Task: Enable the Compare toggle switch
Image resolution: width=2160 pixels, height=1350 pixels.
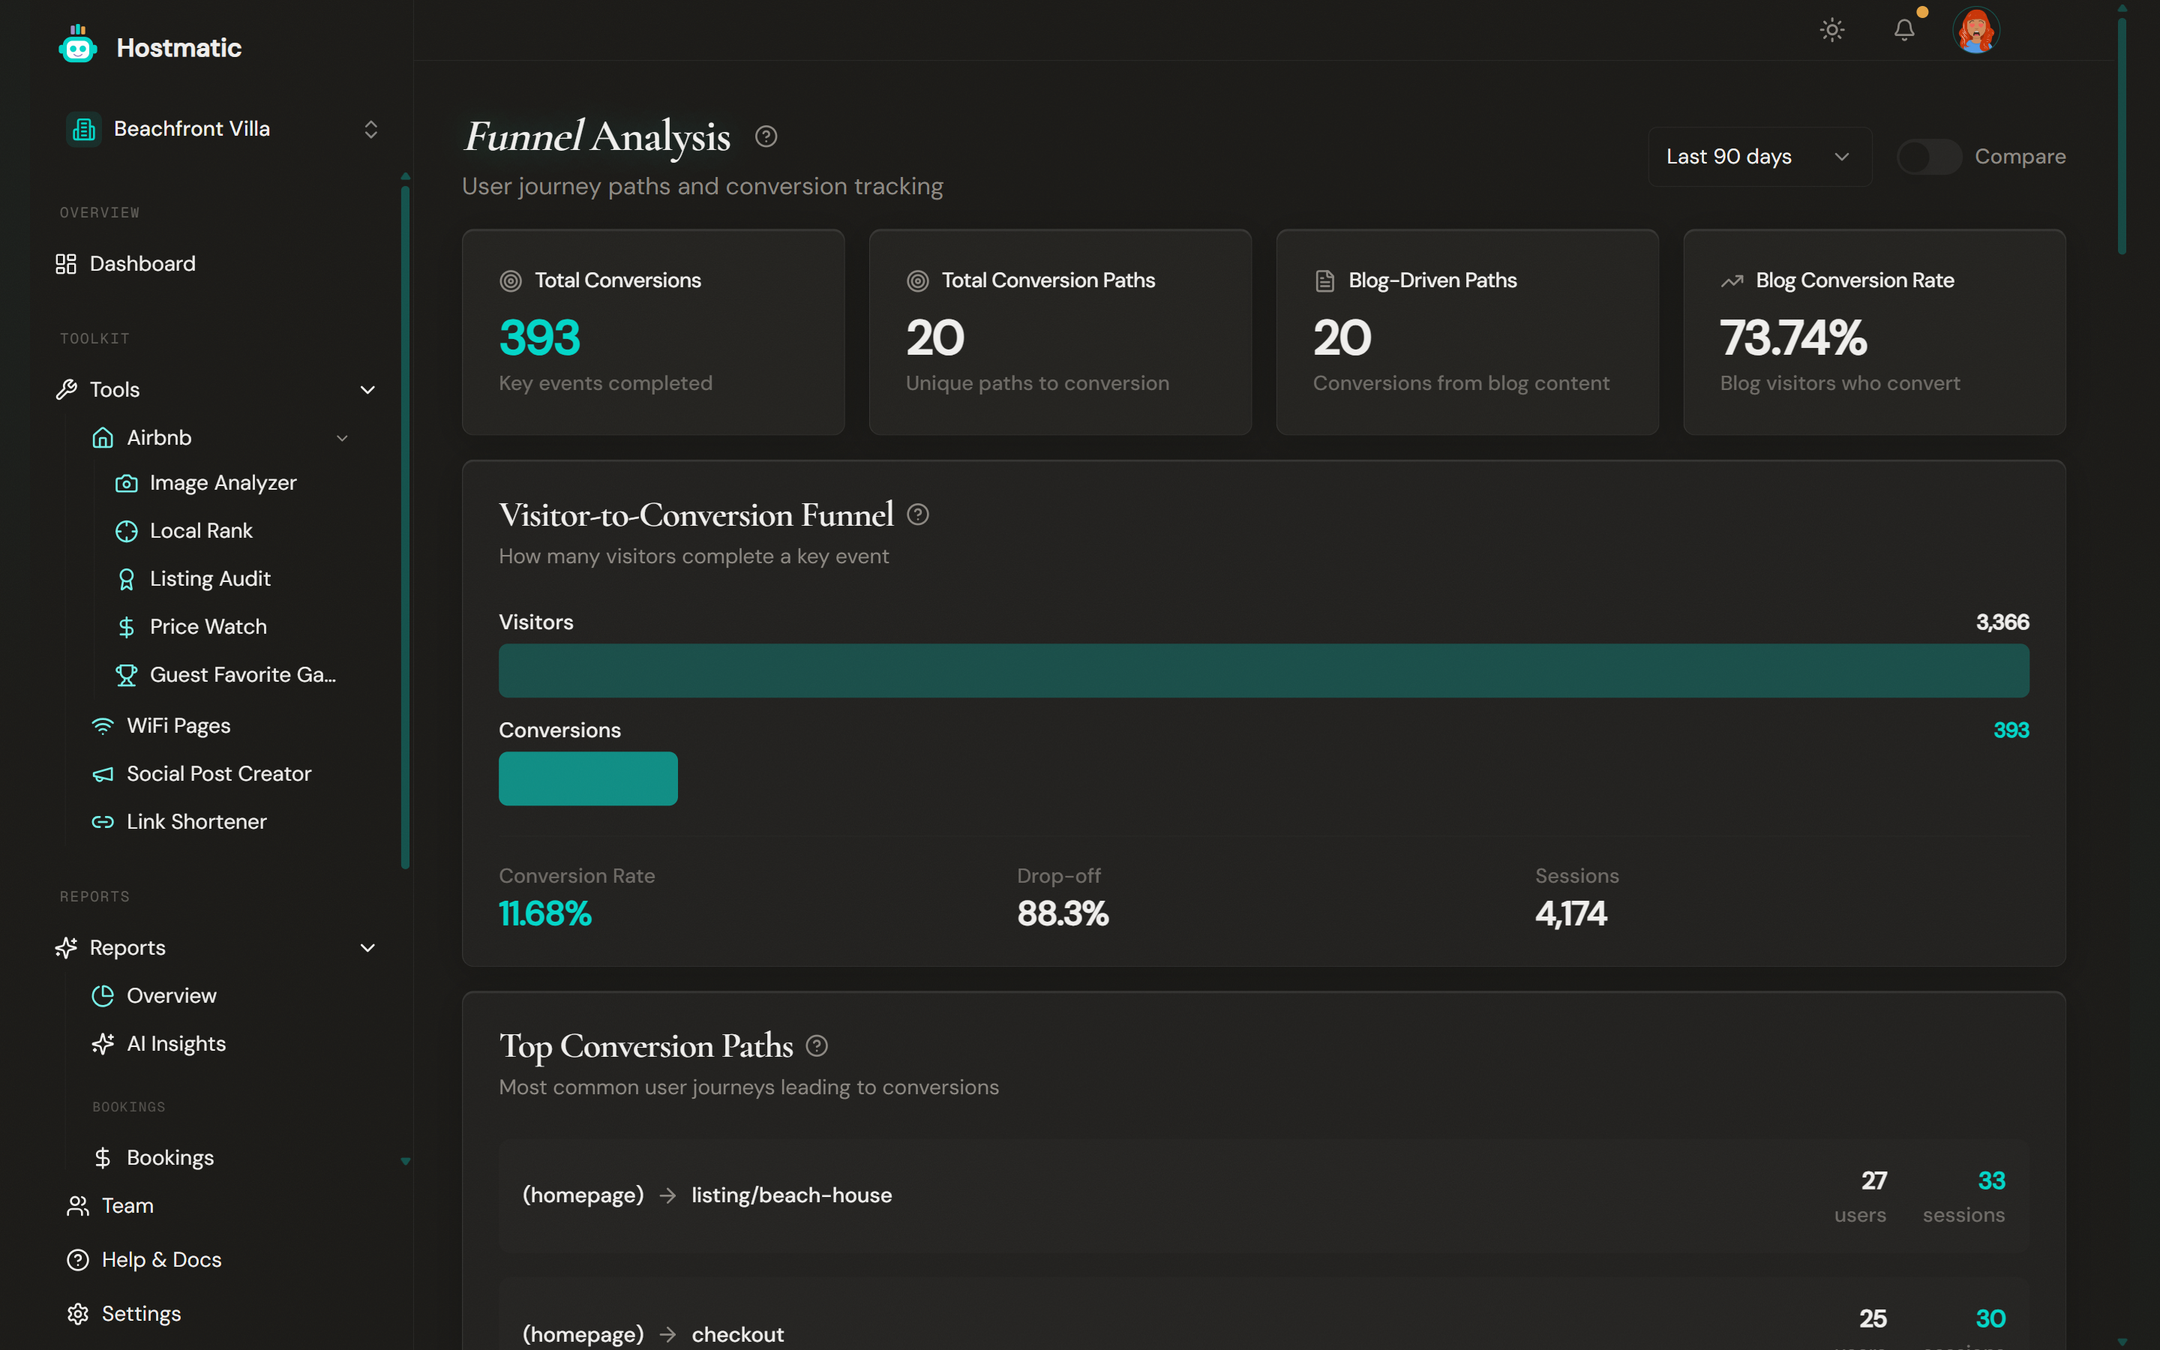Action: point(1929,157)
